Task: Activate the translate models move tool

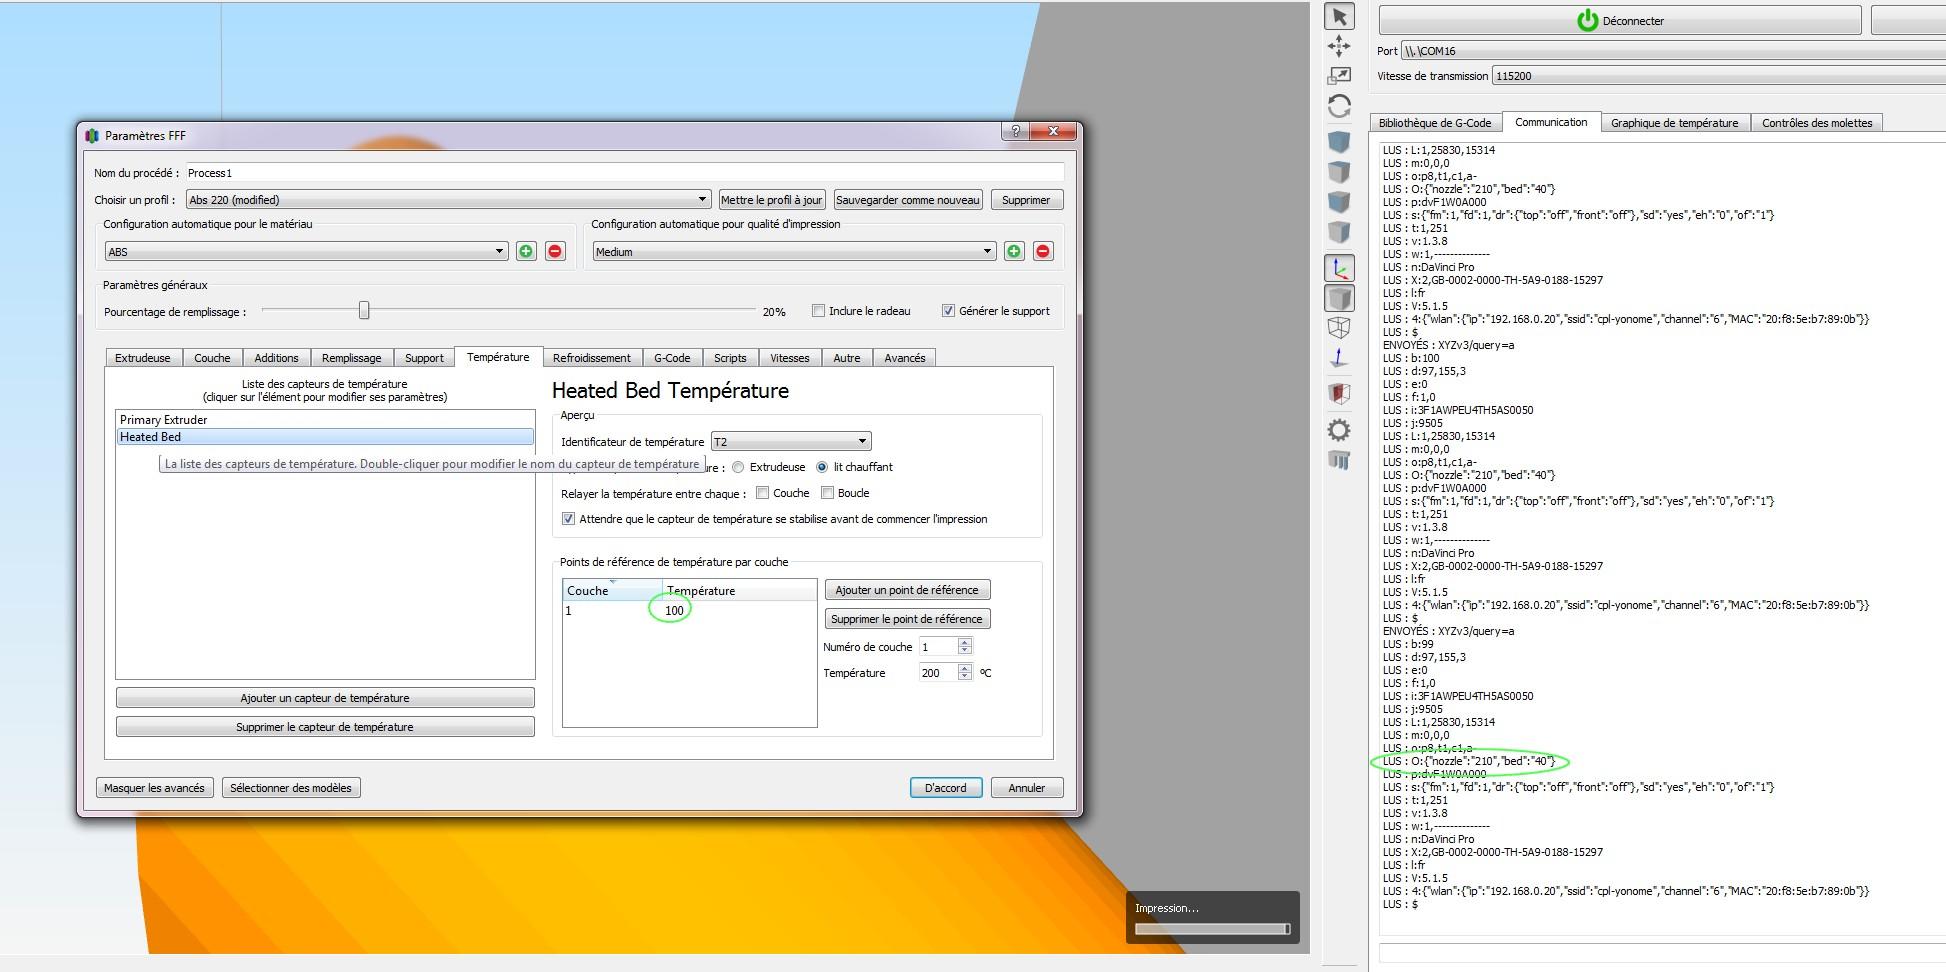Action: (1339, 46)
